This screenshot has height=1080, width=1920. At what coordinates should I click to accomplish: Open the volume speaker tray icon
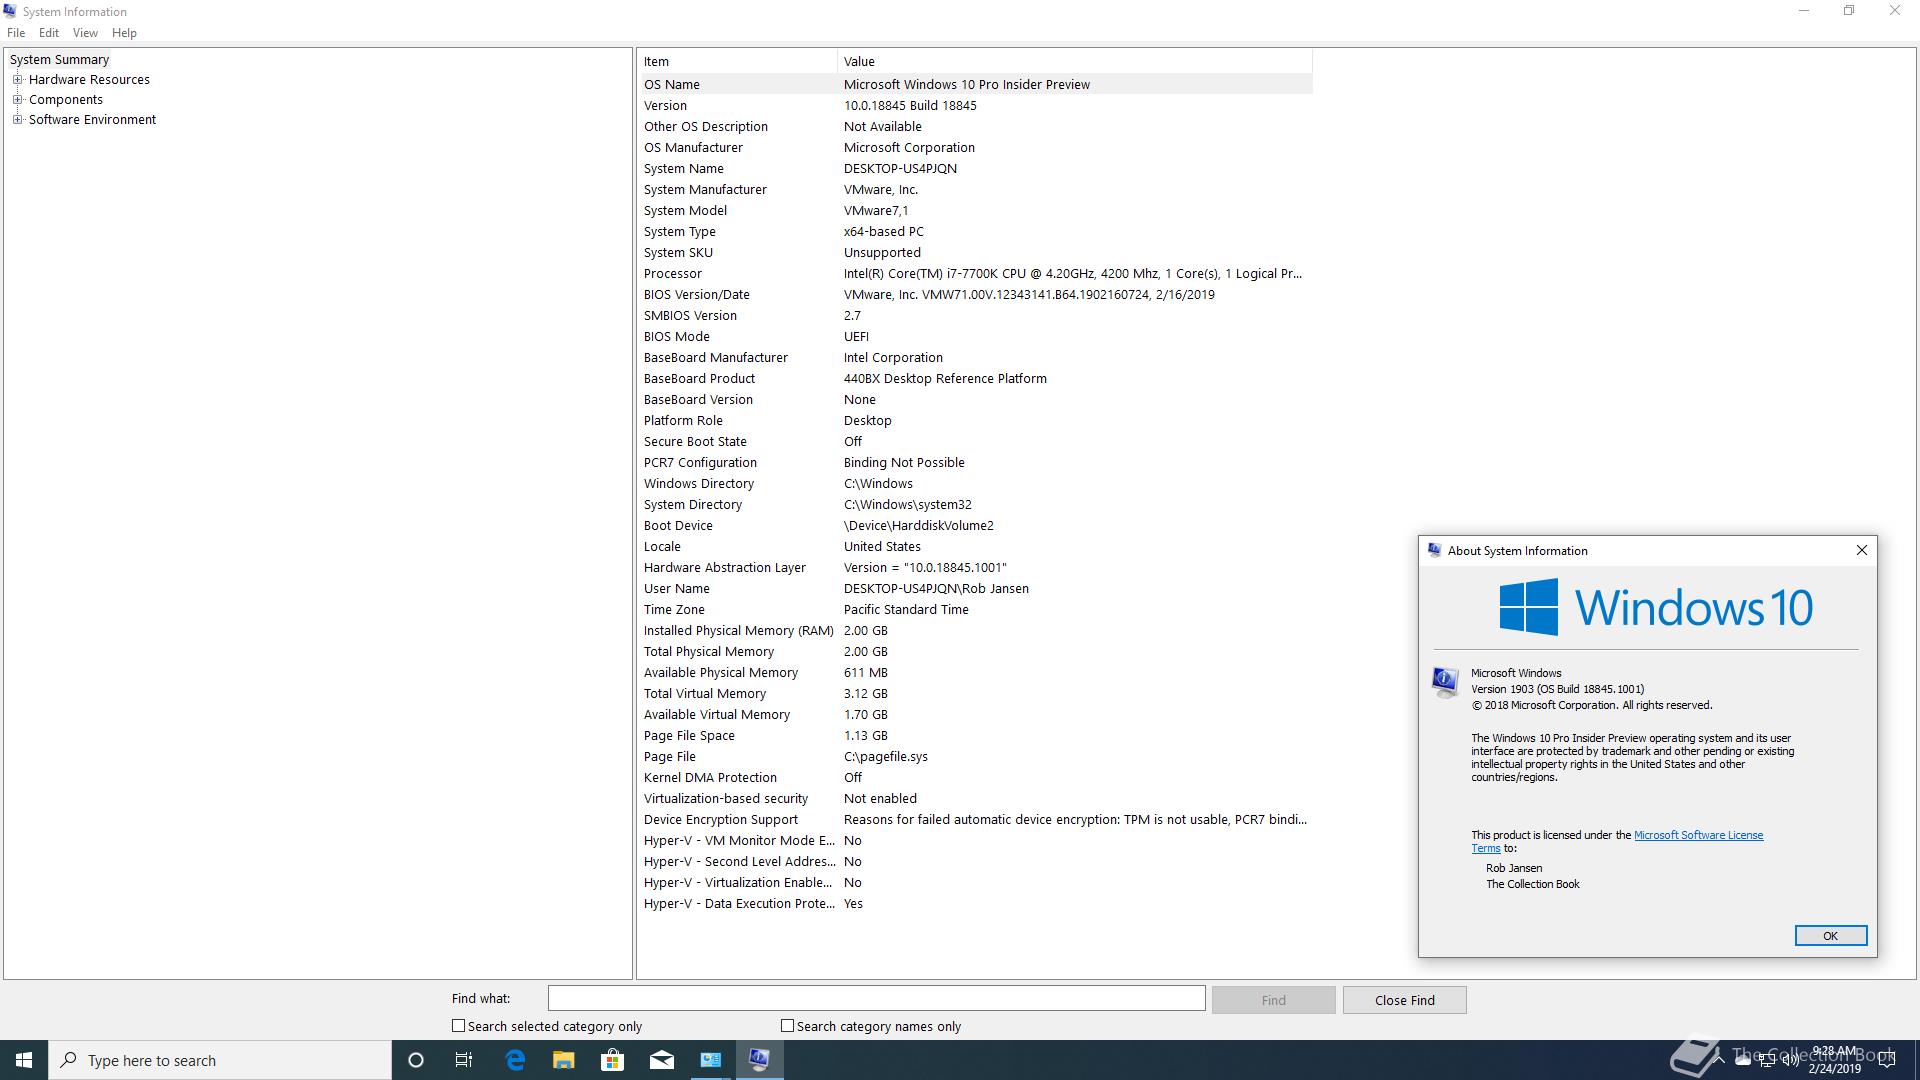(1791, 1060)
